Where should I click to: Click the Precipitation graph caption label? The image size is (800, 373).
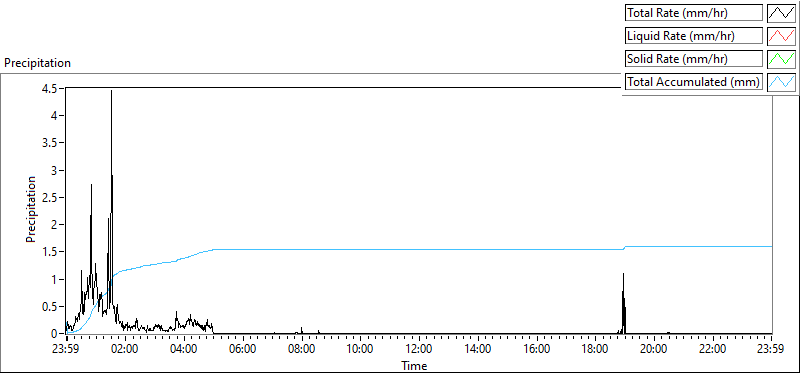pyautogui.click(x=37, y=63)
